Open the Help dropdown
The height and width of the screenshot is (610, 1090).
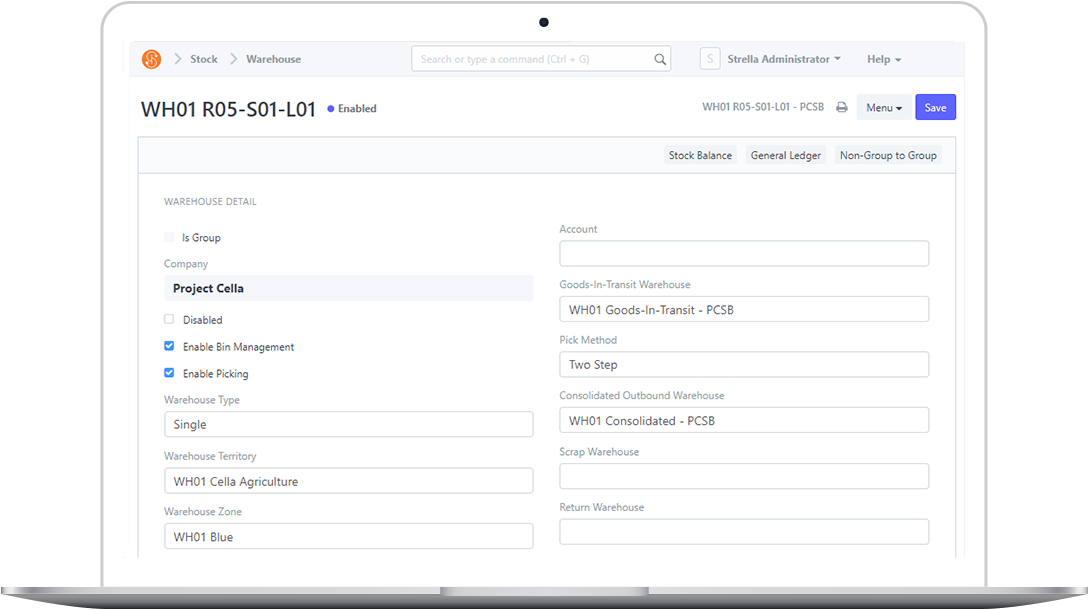tap(883, 59)
